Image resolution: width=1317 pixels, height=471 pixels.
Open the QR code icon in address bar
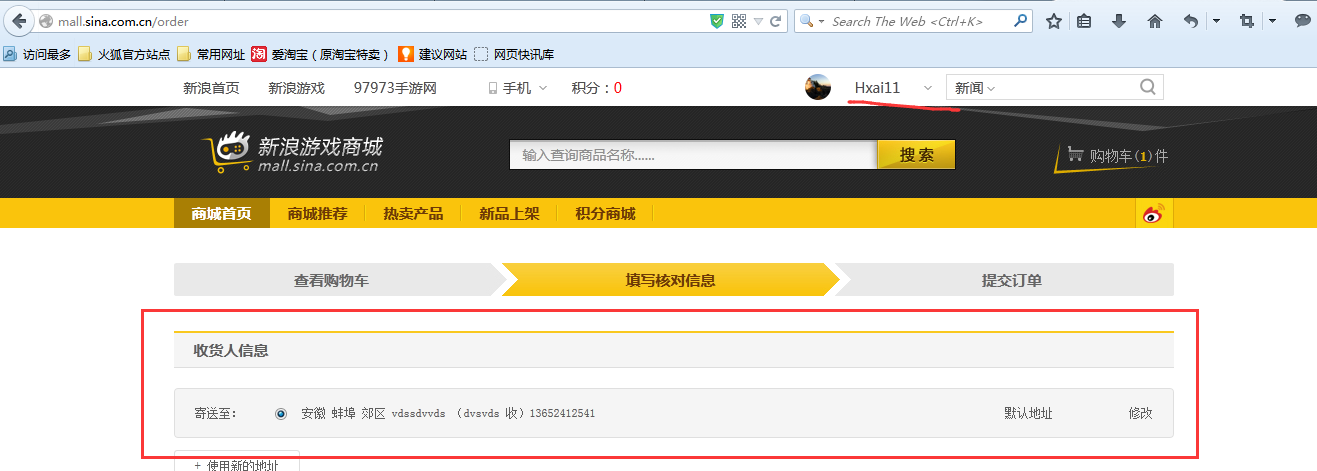pyautogui.click(x=739, y=21)
